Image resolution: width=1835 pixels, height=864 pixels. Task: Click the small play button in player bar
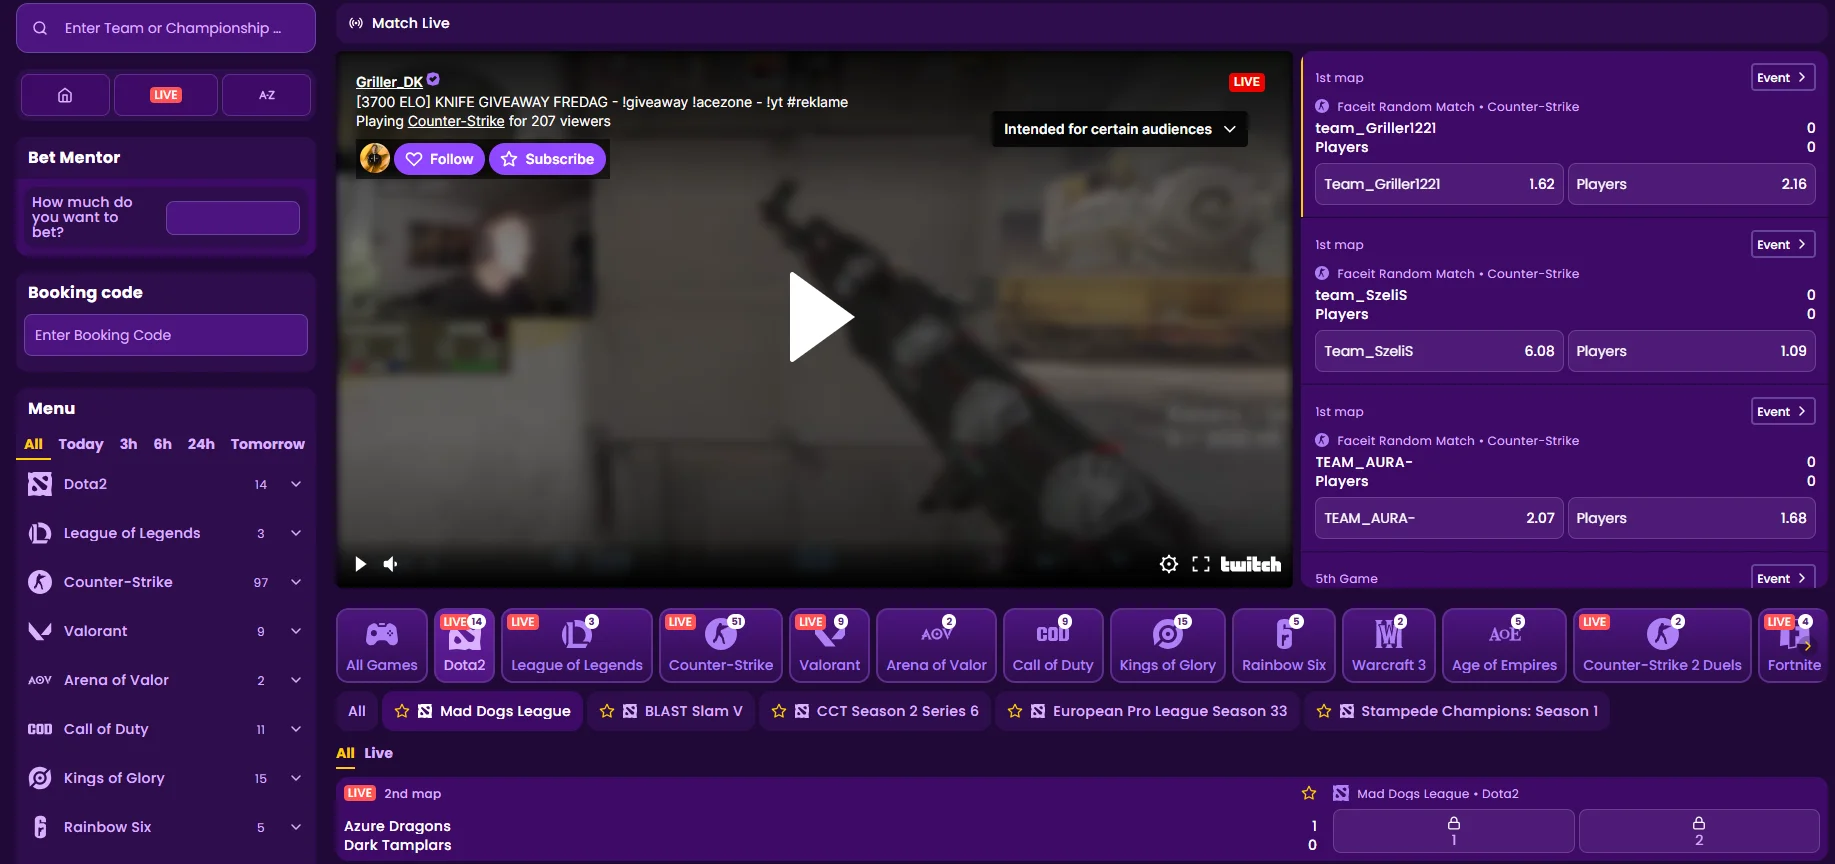[361, 564]
